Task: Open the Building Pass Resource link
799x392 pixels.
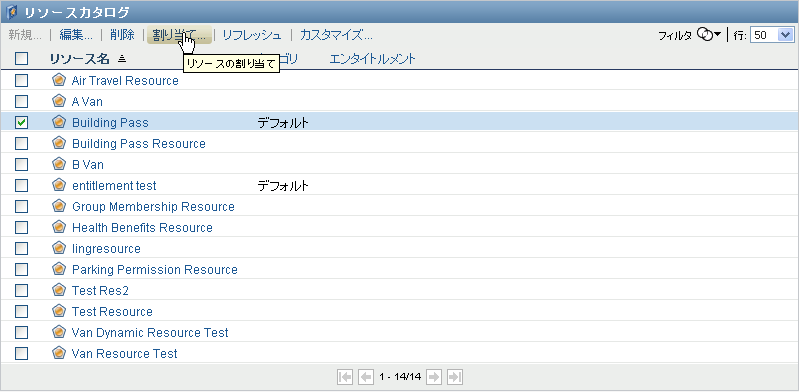Action: [139, 143]
